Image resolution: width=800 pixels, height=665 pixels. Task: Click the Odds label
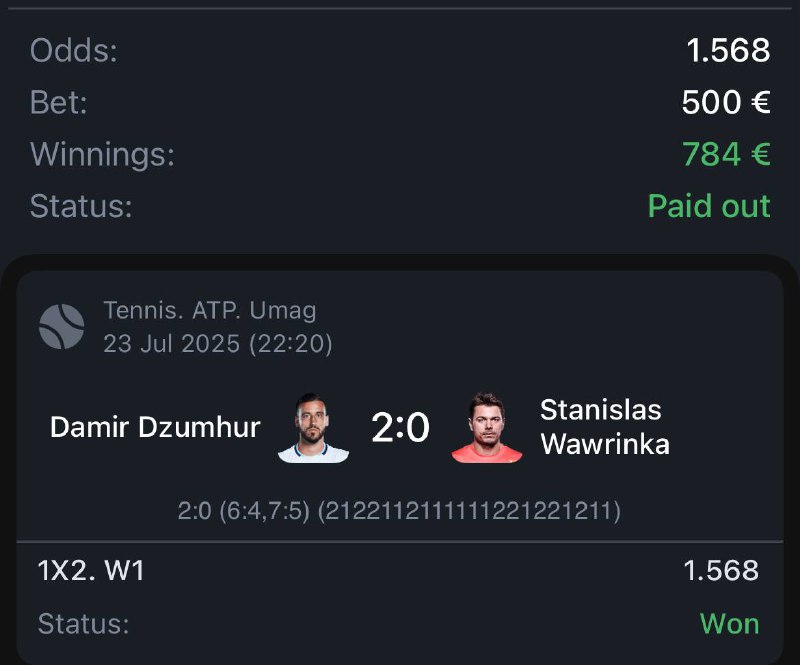(x=74, y=50)
